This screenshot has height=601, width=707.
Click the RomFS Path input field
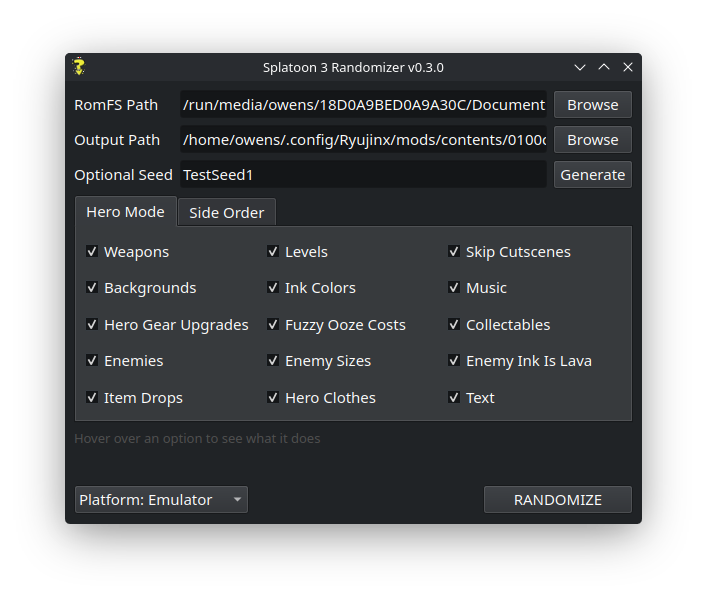363,105
